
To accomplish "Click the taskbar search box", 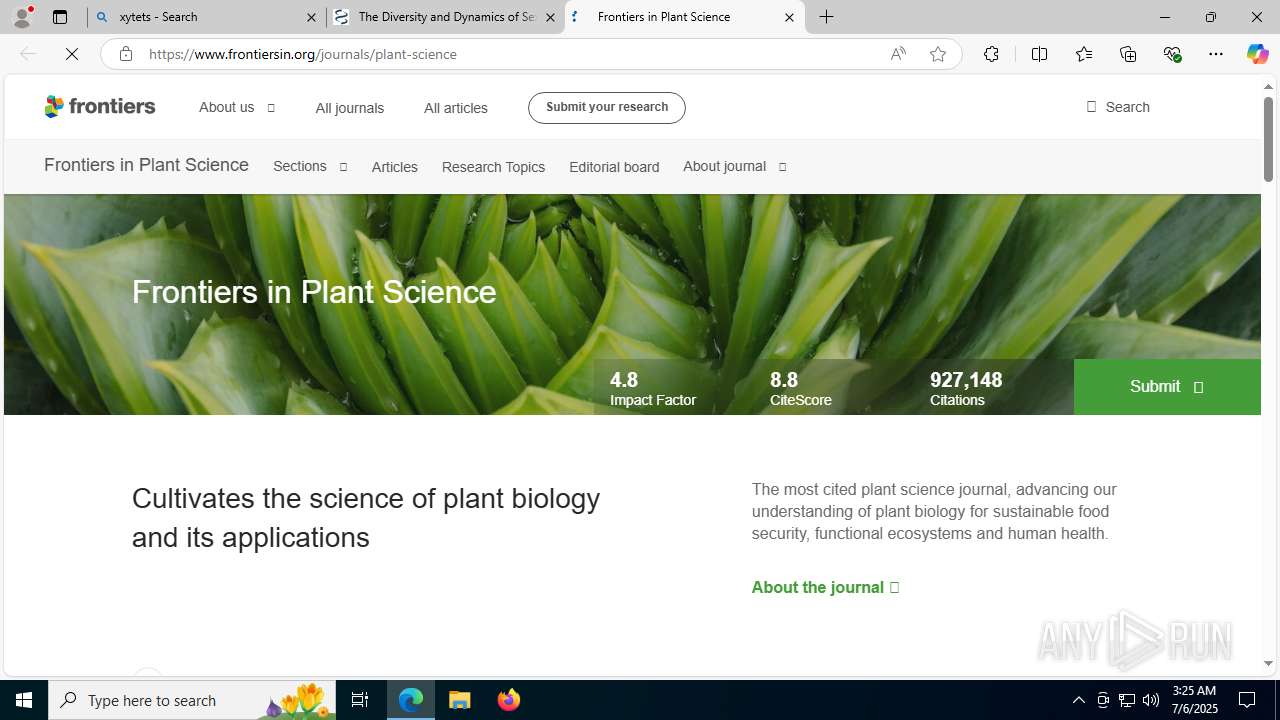I will tap(192, 700).
